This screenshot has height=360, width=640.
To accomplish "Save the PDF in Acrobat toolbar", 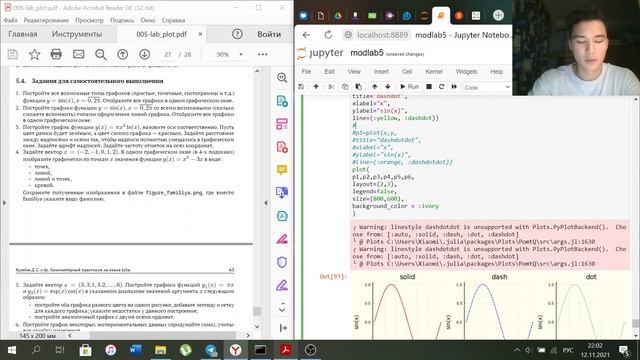I will (x=13, y=54).
